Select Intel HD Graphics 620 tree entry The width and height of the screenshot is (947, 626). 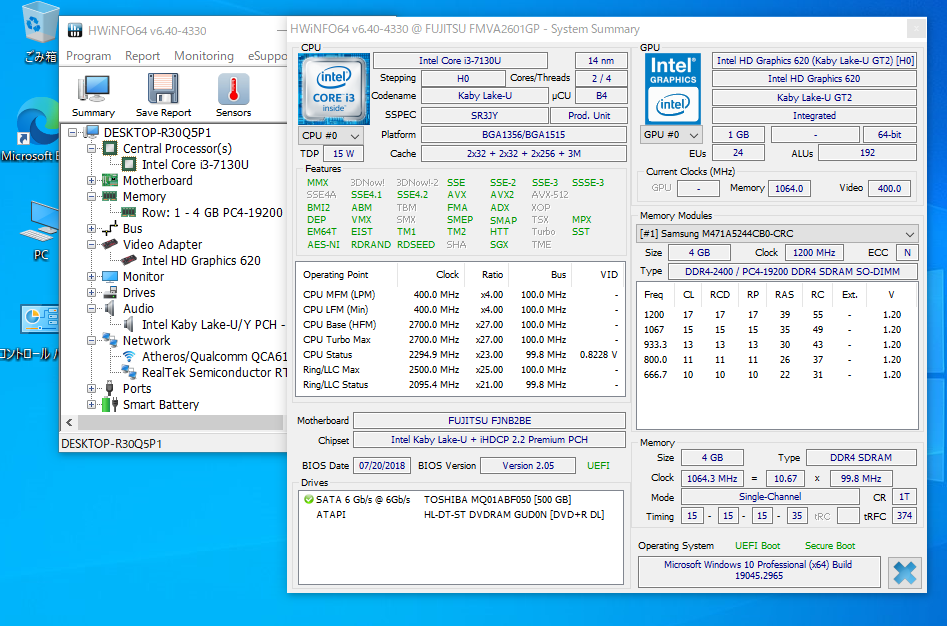[200, 261]
